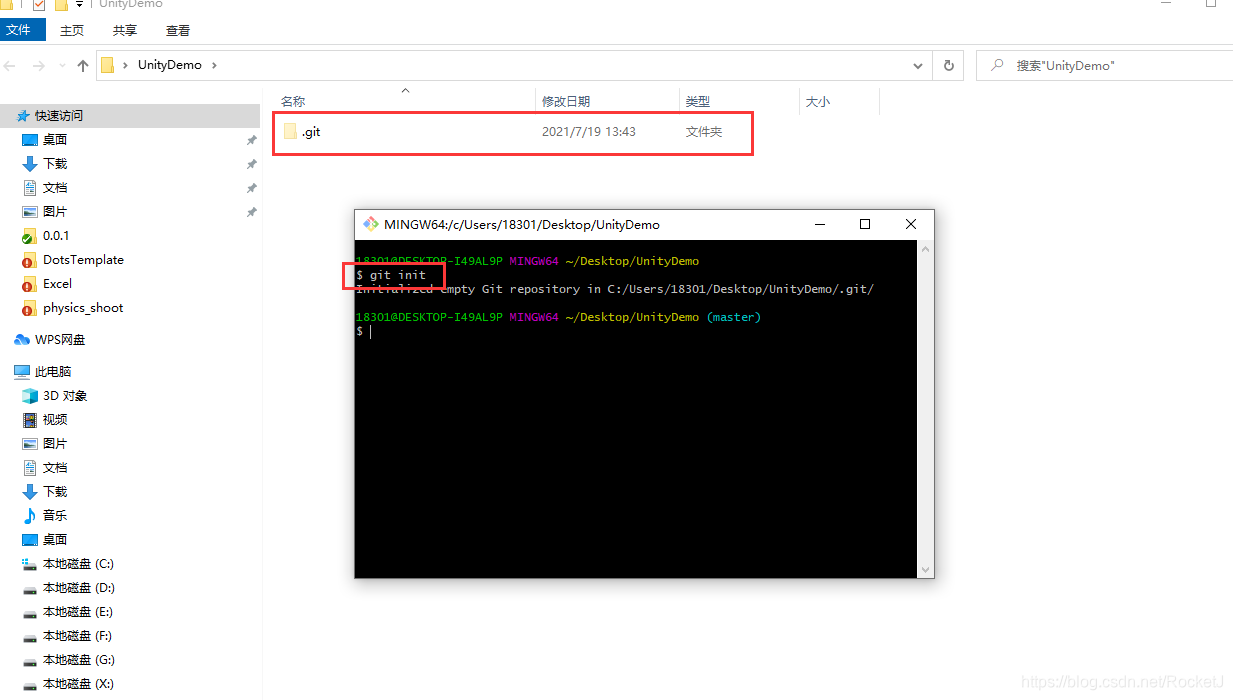Click UnityDemo in address breadcrumb
Viewport: 1233px width, 700px height.
(170, 65)
